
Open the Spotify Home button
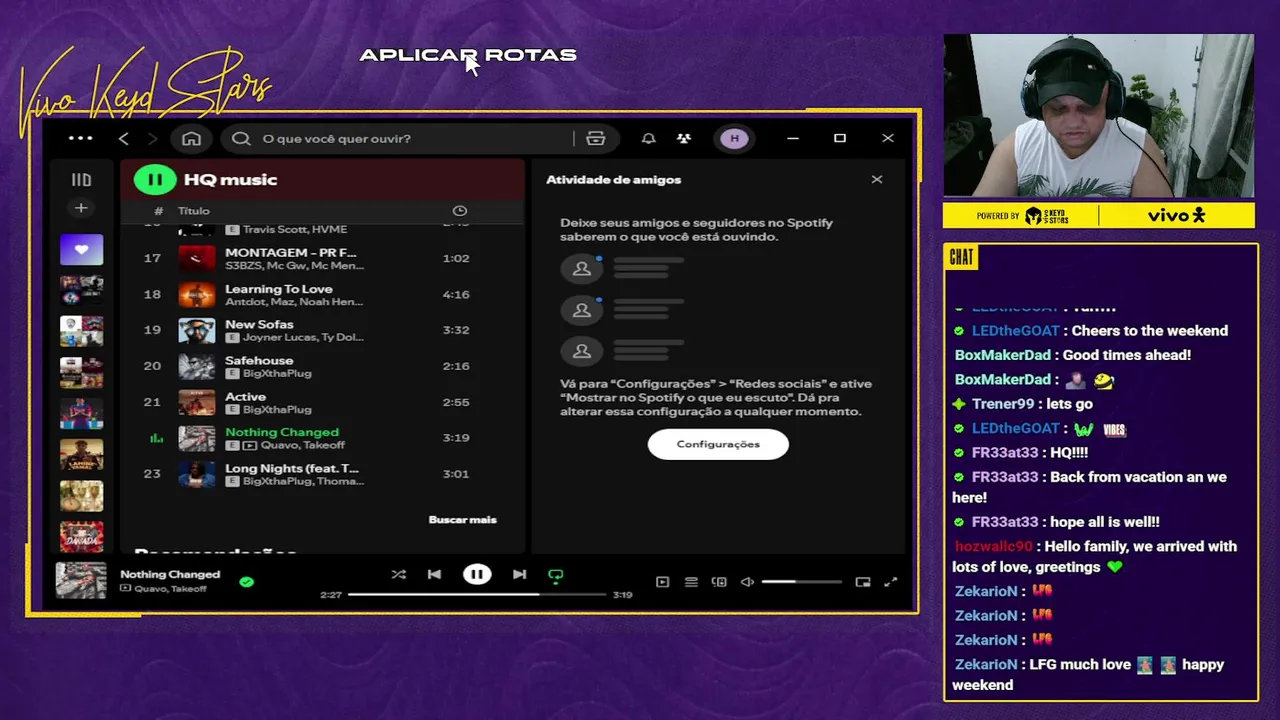click(191, 138)
